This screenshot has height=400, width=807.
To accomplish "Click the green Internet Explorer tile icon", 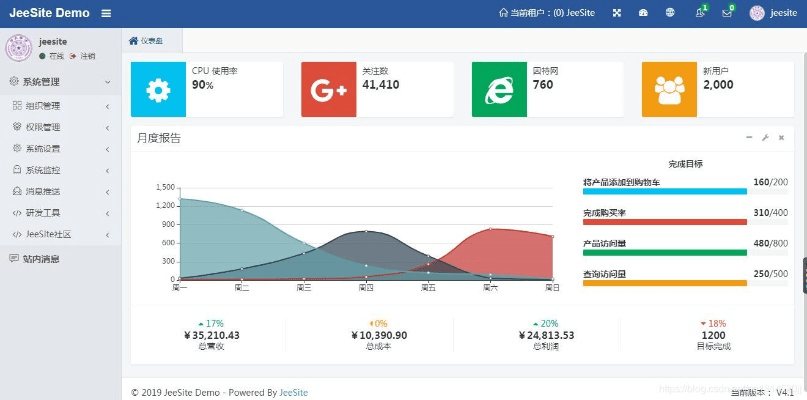I will (498, 90).
